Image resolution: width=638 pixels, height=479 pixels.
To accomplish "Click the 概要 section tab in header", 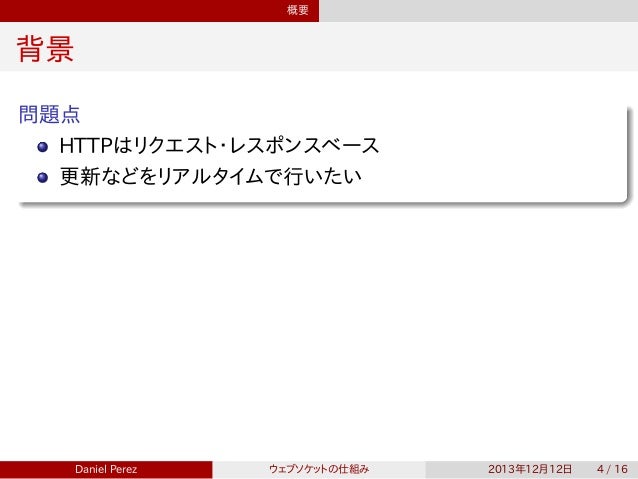I will coord(297,10).
